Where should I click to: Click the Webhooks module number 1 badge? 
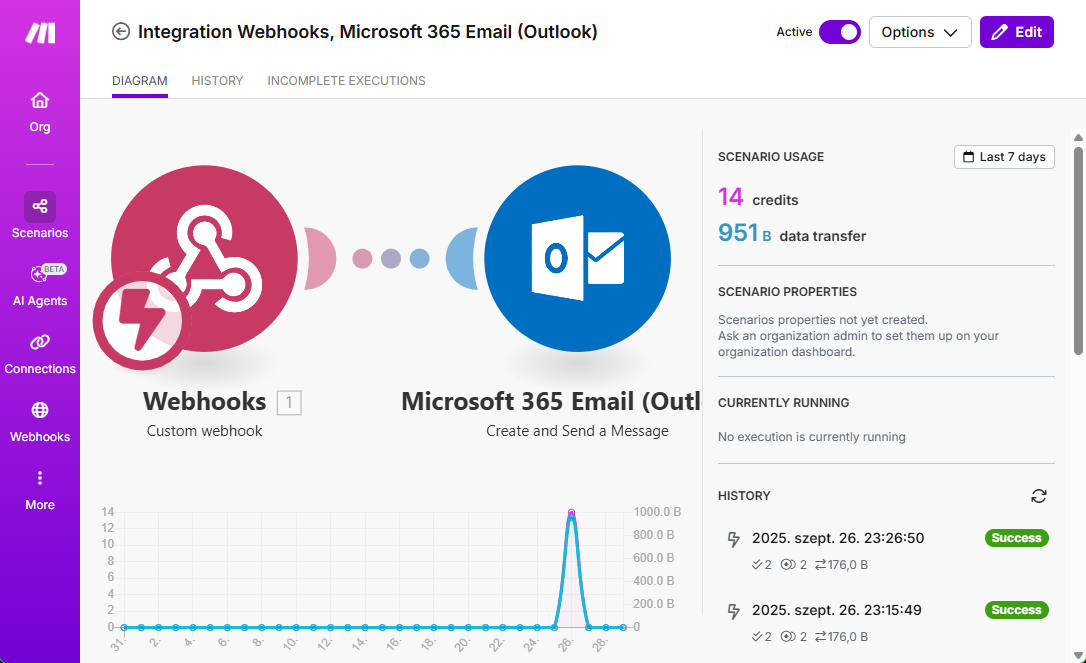tap(289, 403)
